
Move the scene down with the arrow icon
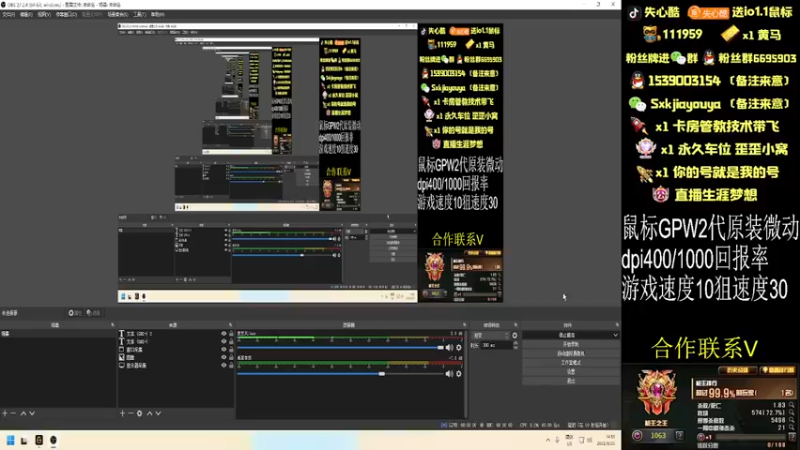pyautogui.click(x=32, y=413)
